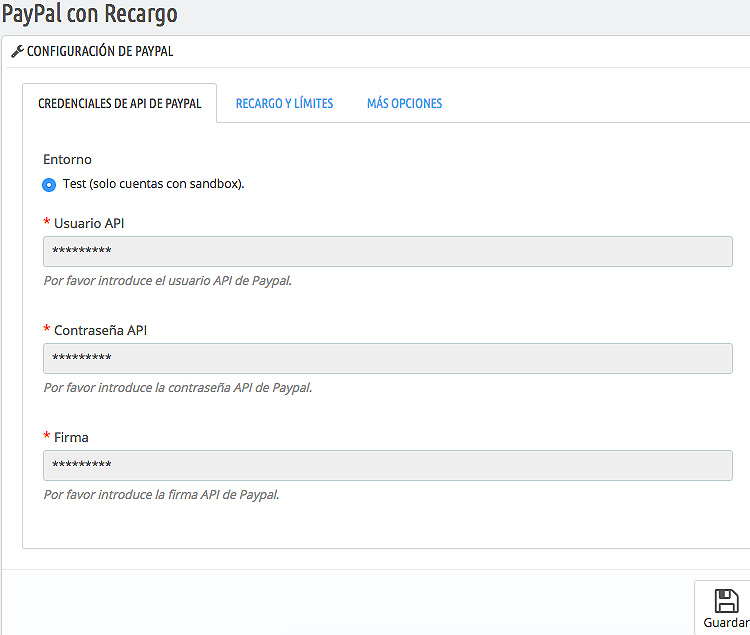This screenshot has height=635, width=750.
Task: Switch to the Recargo y Límites tab
Action: 284,103
